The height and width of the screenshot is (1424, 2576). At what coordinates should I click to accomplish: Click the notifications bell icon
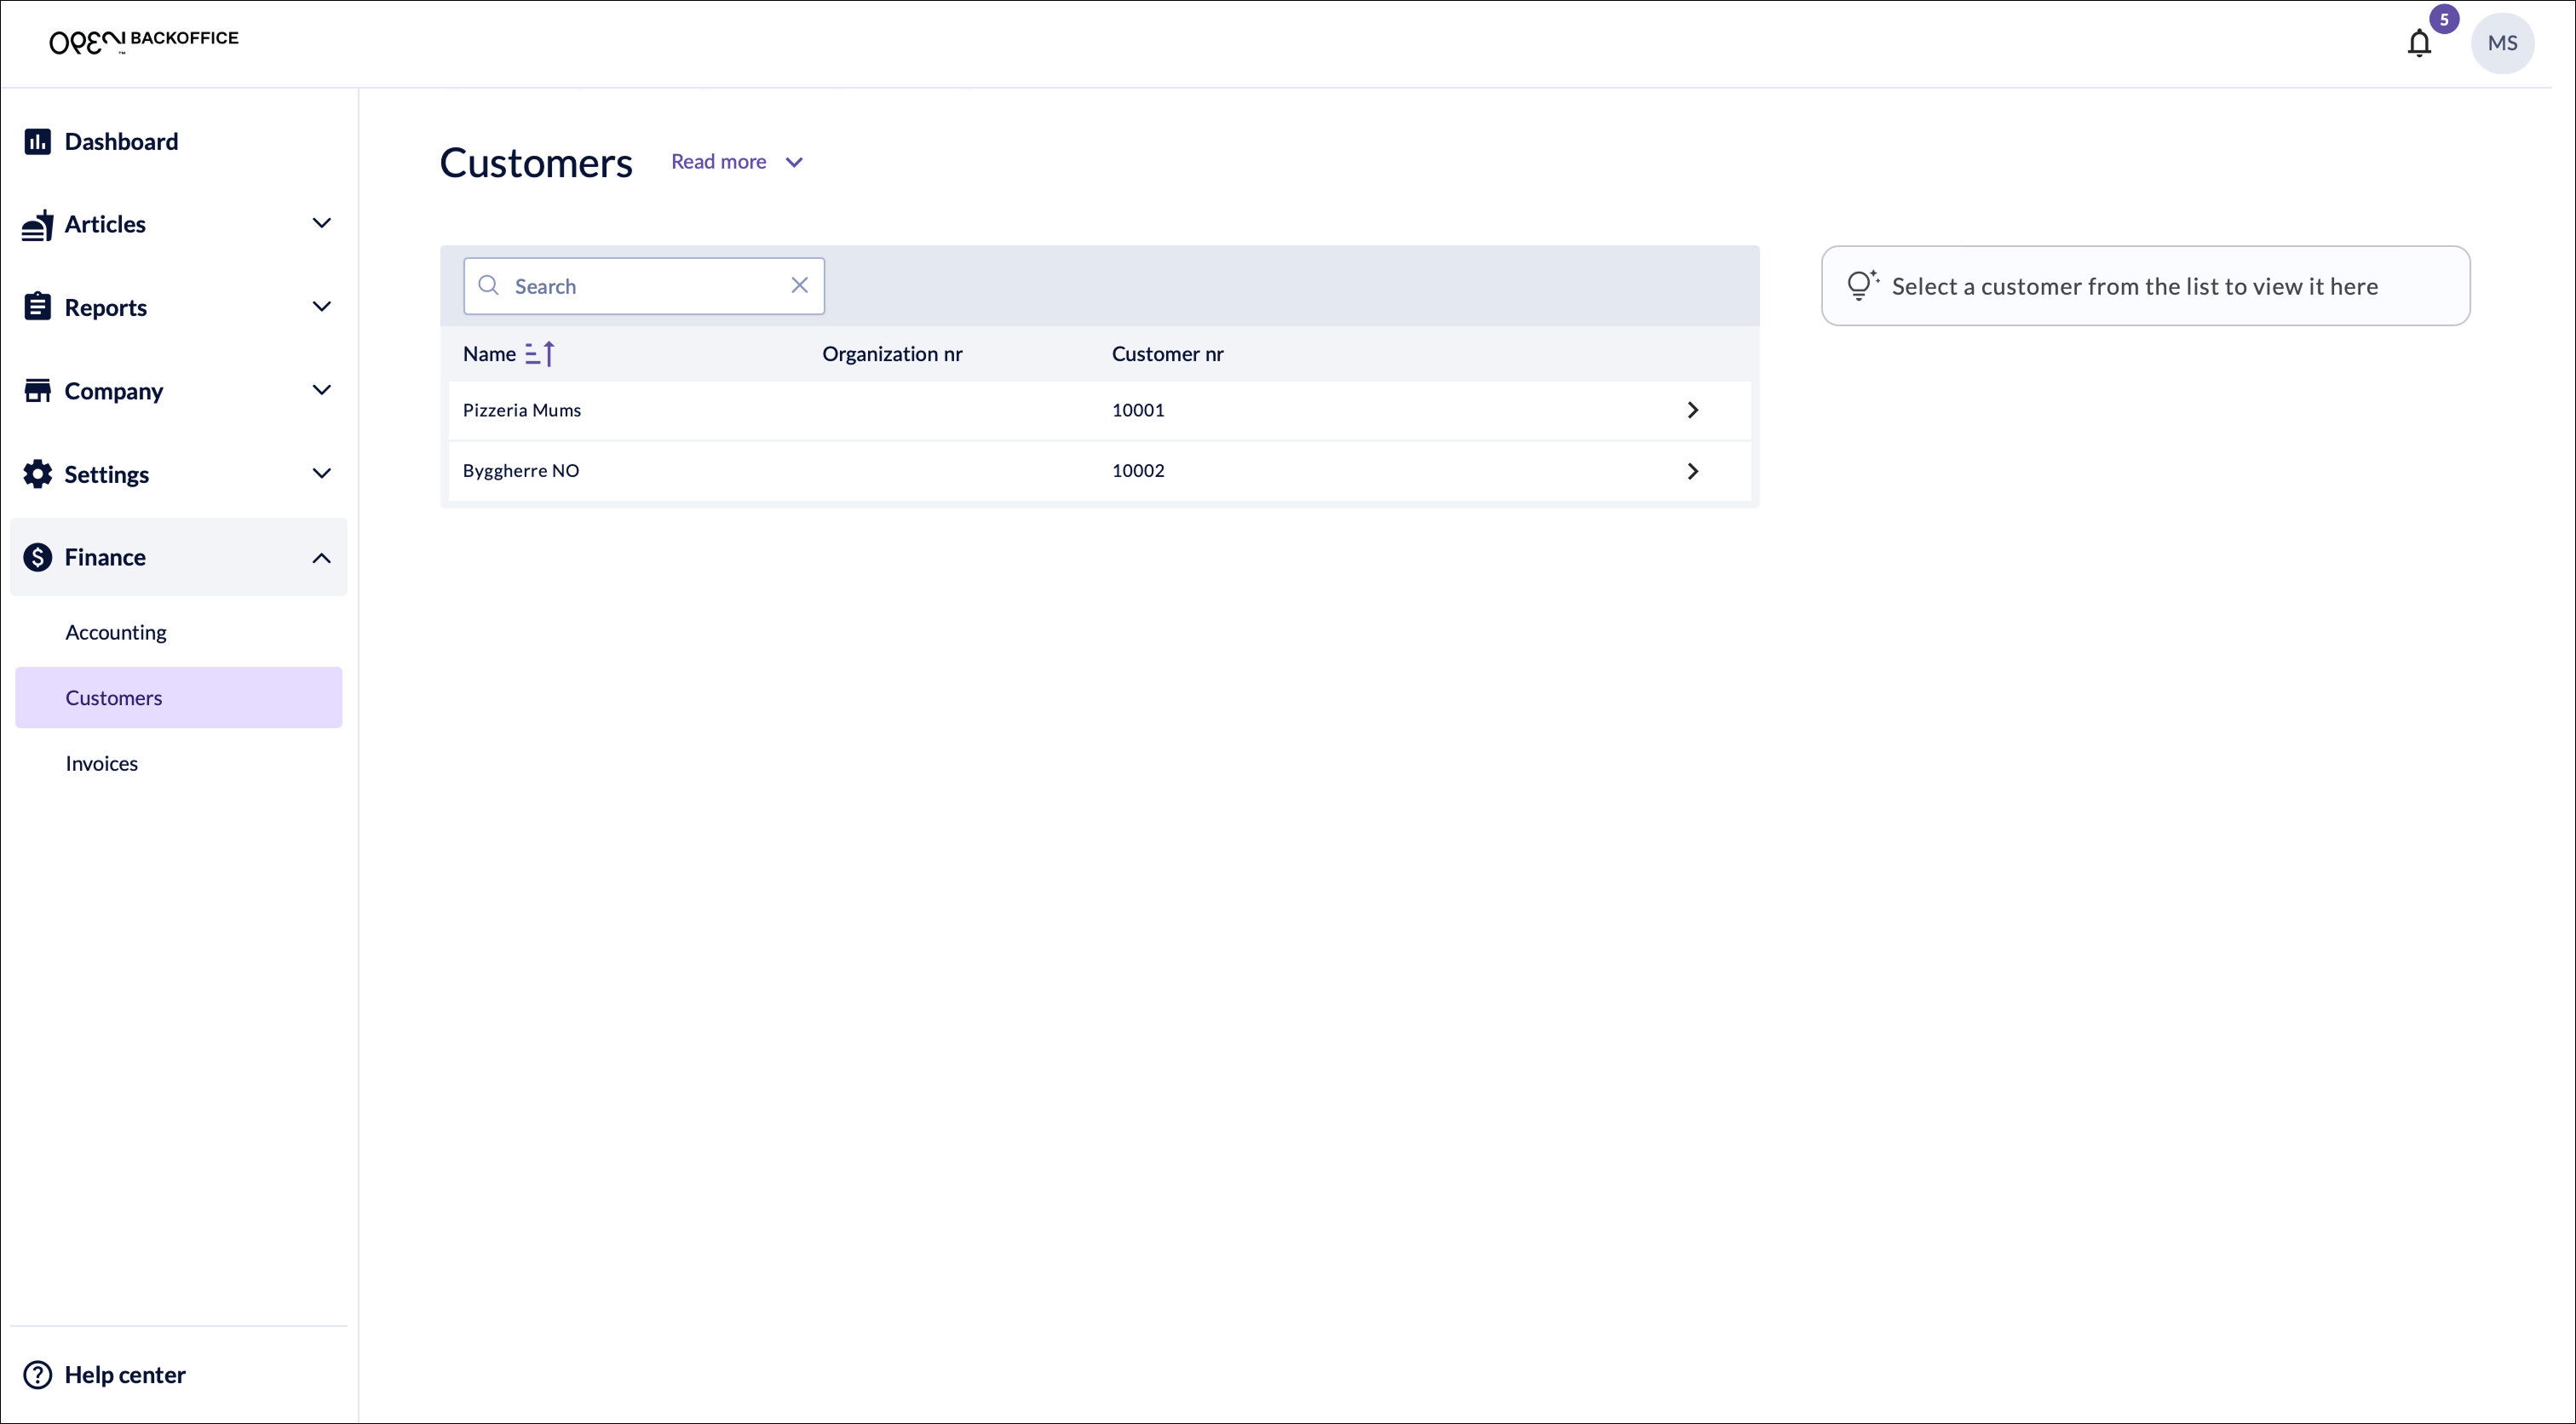(2418, 43)
